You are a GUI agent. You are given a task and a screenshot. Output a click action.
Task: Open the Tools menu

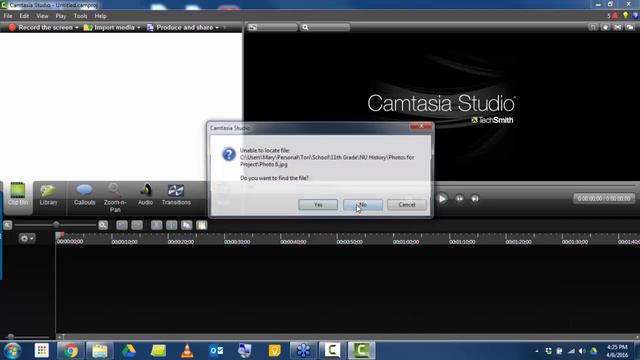click(x=80, y=16)
